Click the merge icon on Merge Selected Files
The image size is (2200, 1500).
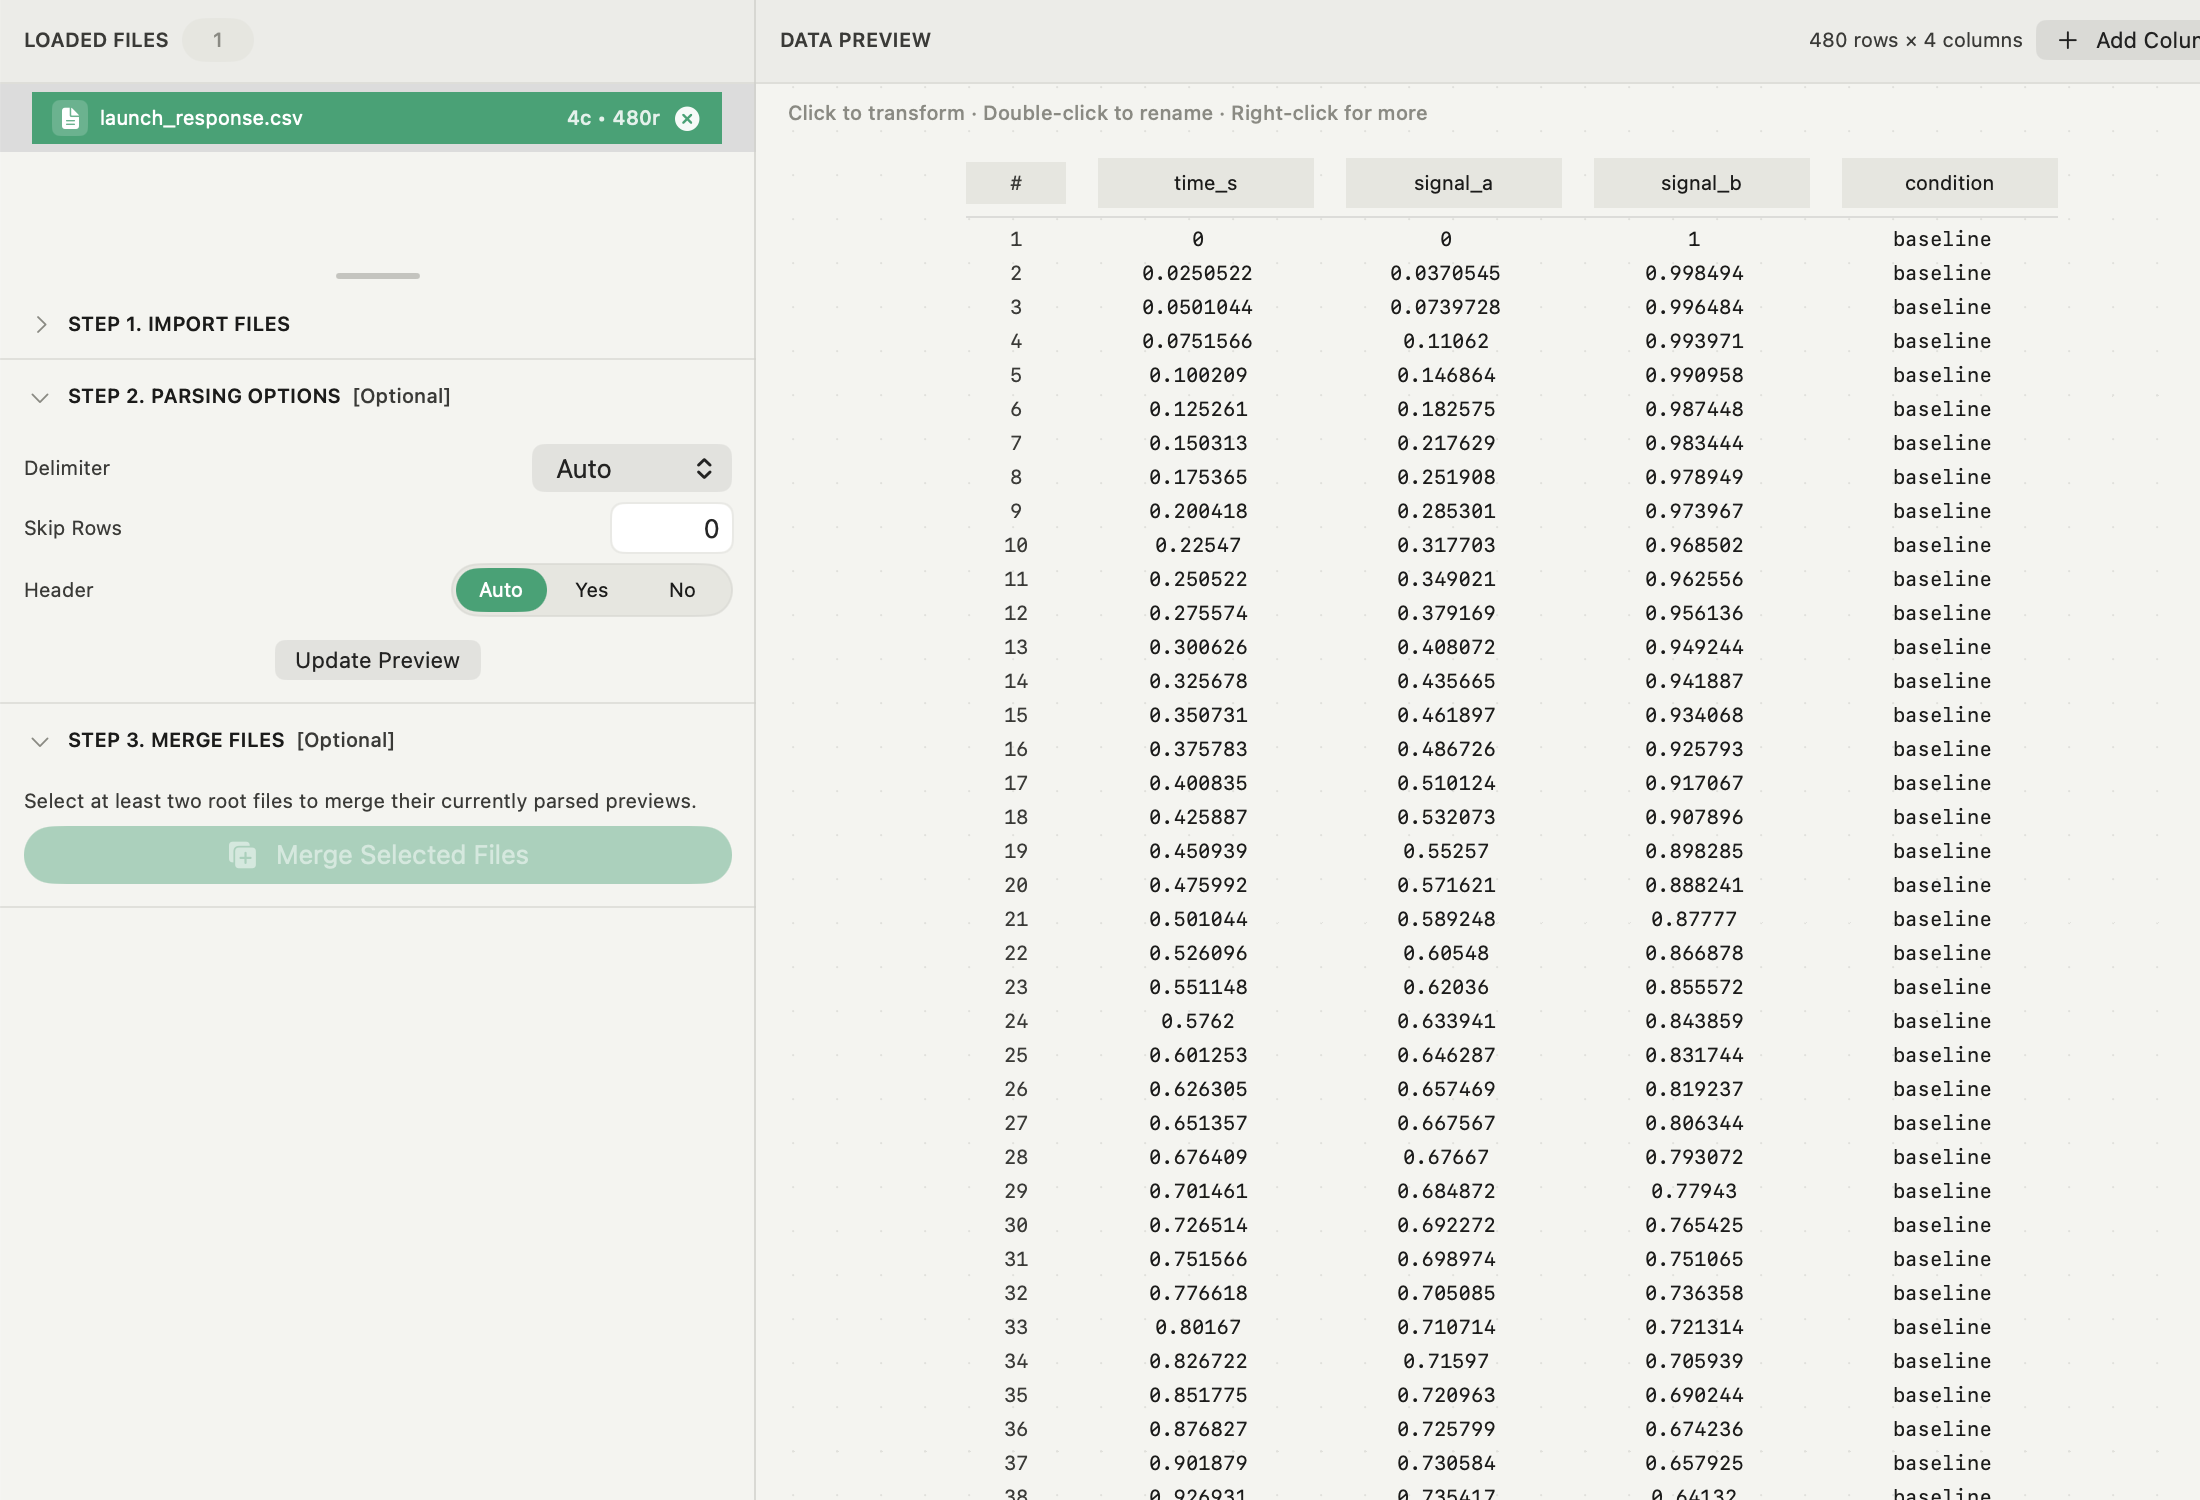pos(243,855)
